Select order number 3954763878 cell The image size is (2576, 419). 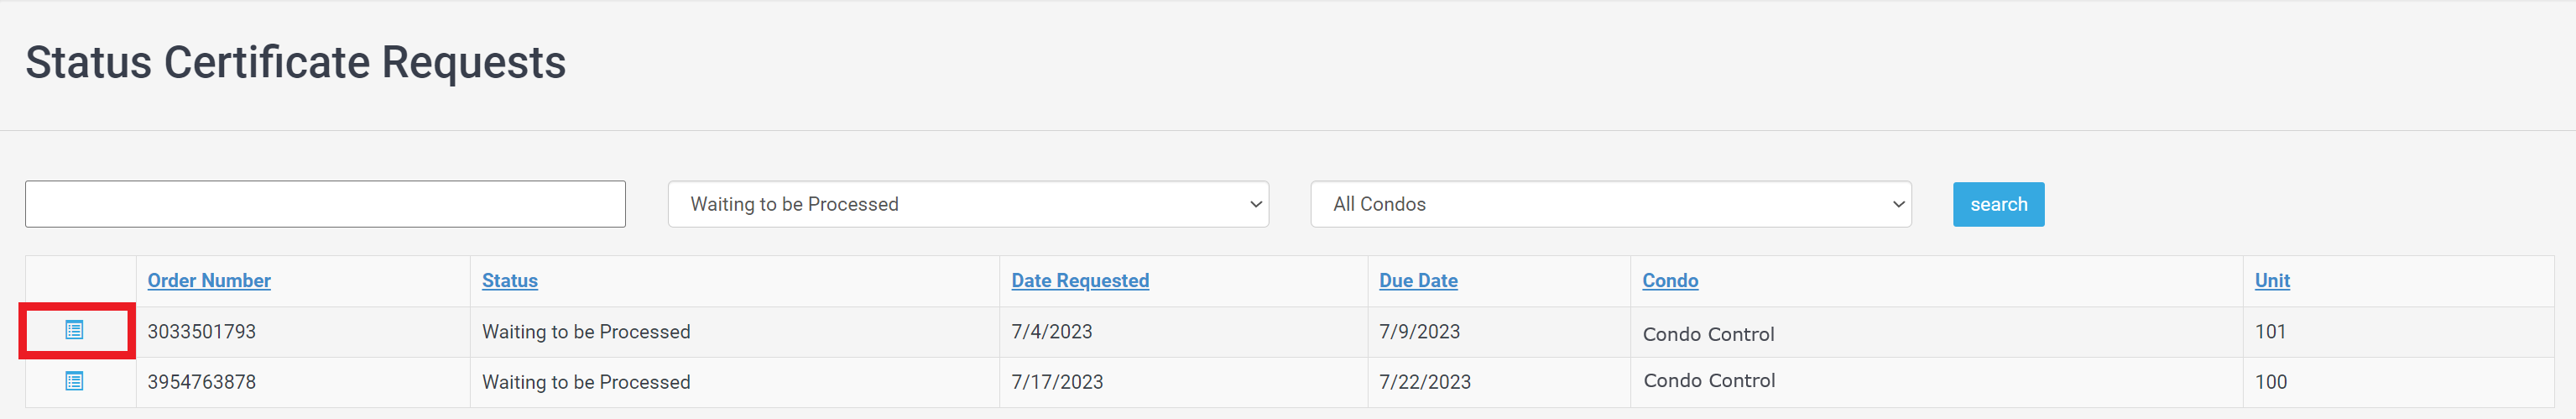202,382
